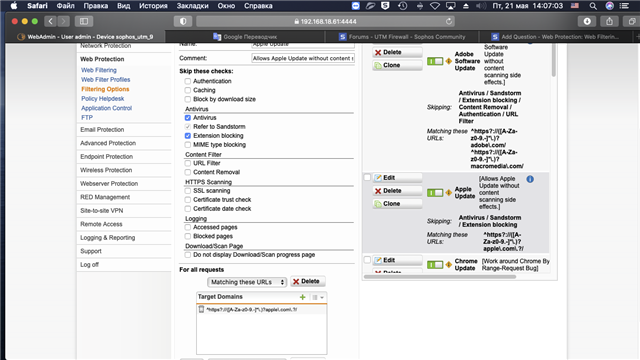Click the Share toolbar icon
Image resolution: width=640 pixels, height=360 pixels.
tap(609, 21)
